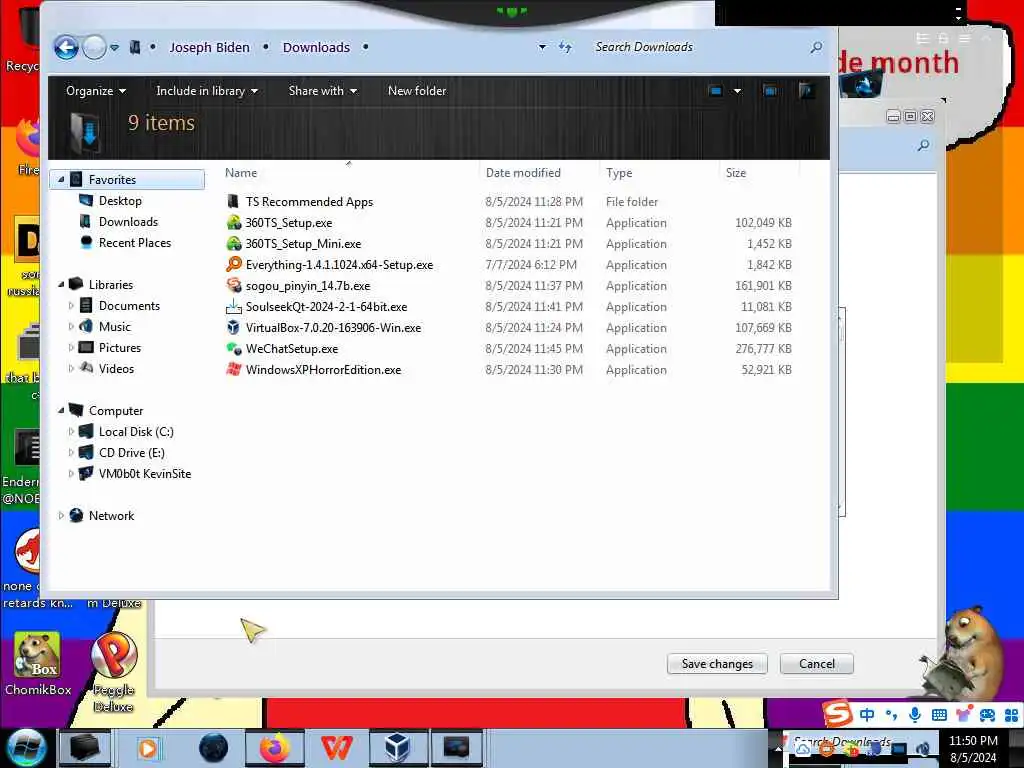Expand the Network node
This screenshot has height=768, width=1024.
pos(61,516)
